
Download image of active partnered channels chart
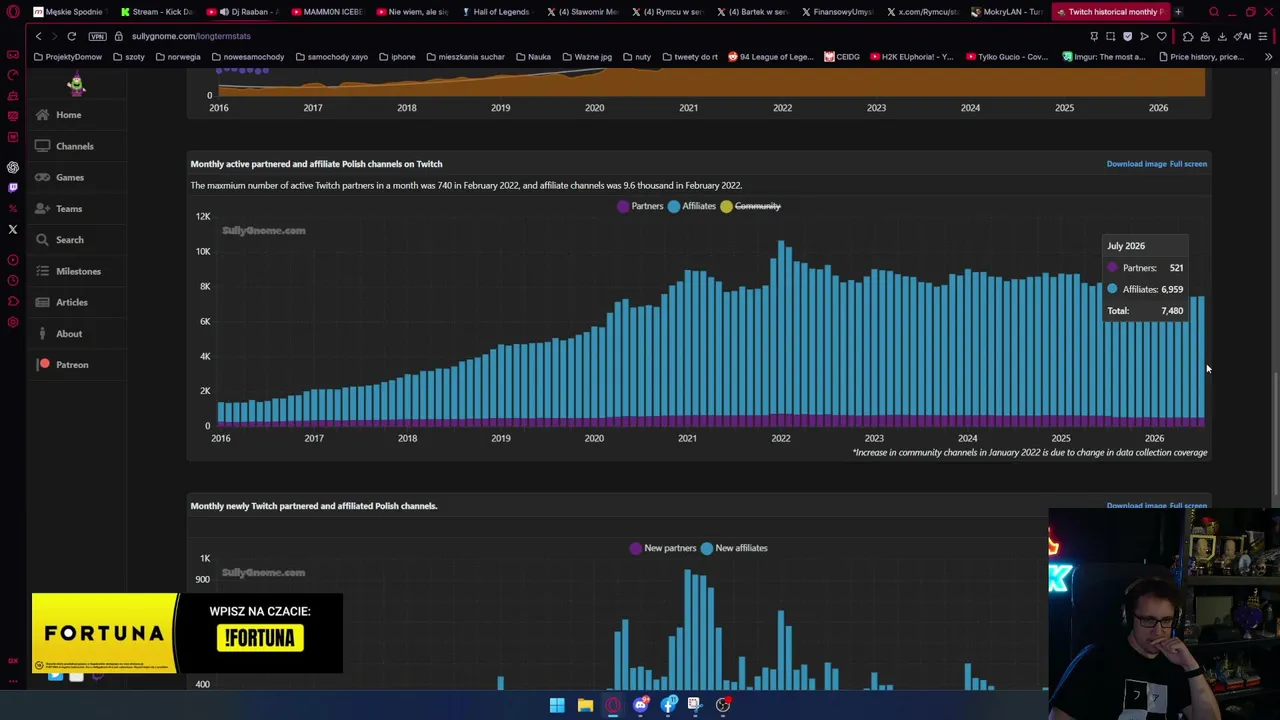coord(1136,164)
